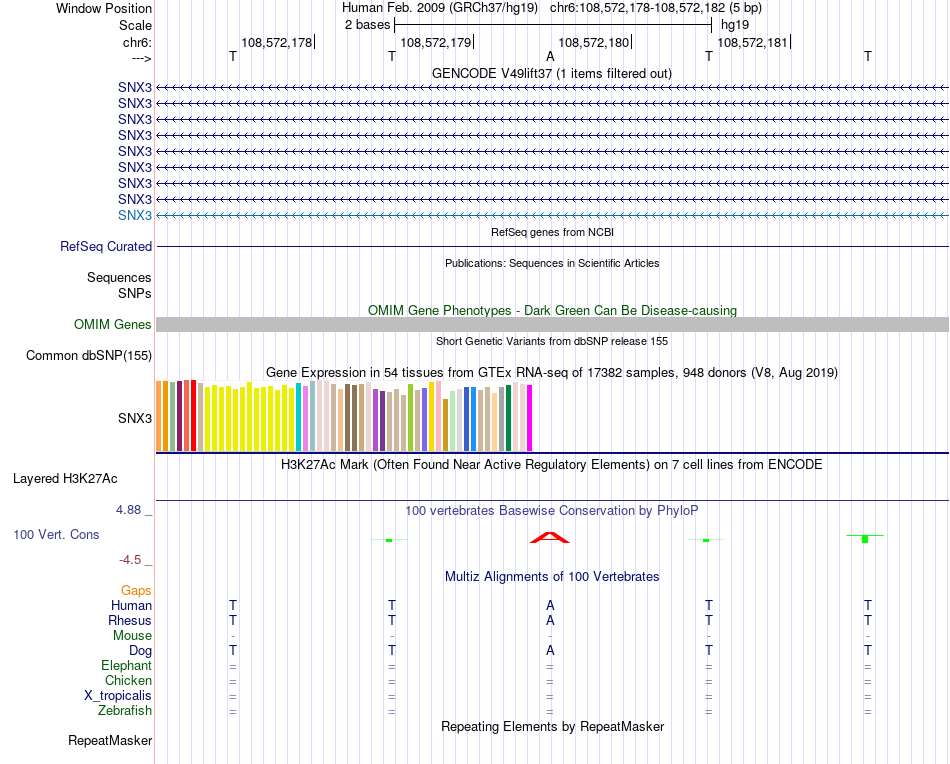Click the RefSeq Curated horizontal gene line
Image resolution: width=950 pixels, height=764 pixels.
click(553, 247)
